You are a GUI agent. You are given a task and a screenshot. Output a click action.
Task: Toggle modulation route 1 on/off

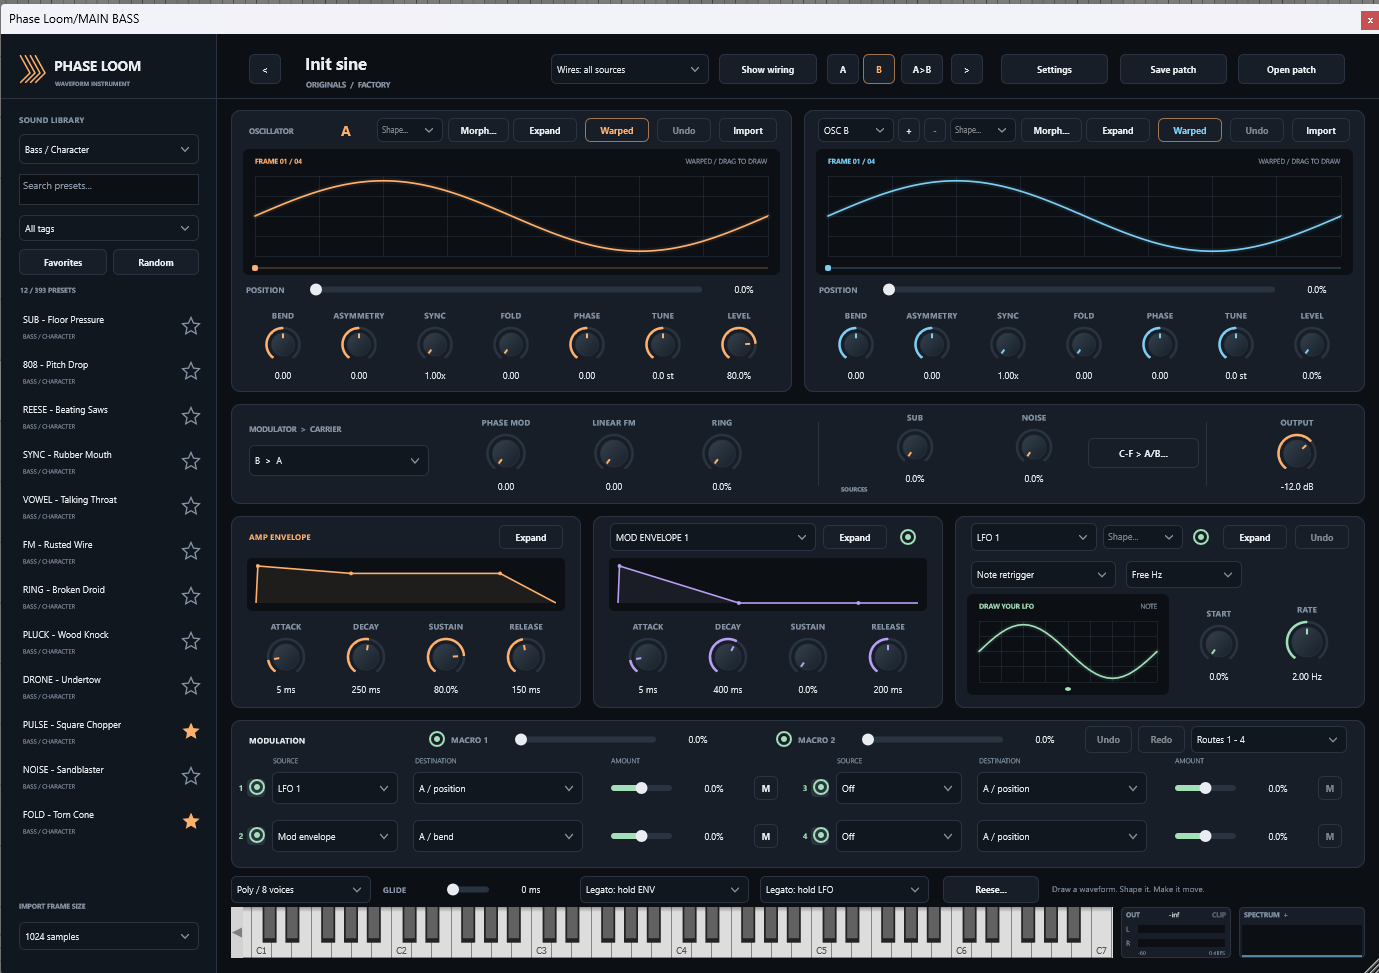coord(257,788)
